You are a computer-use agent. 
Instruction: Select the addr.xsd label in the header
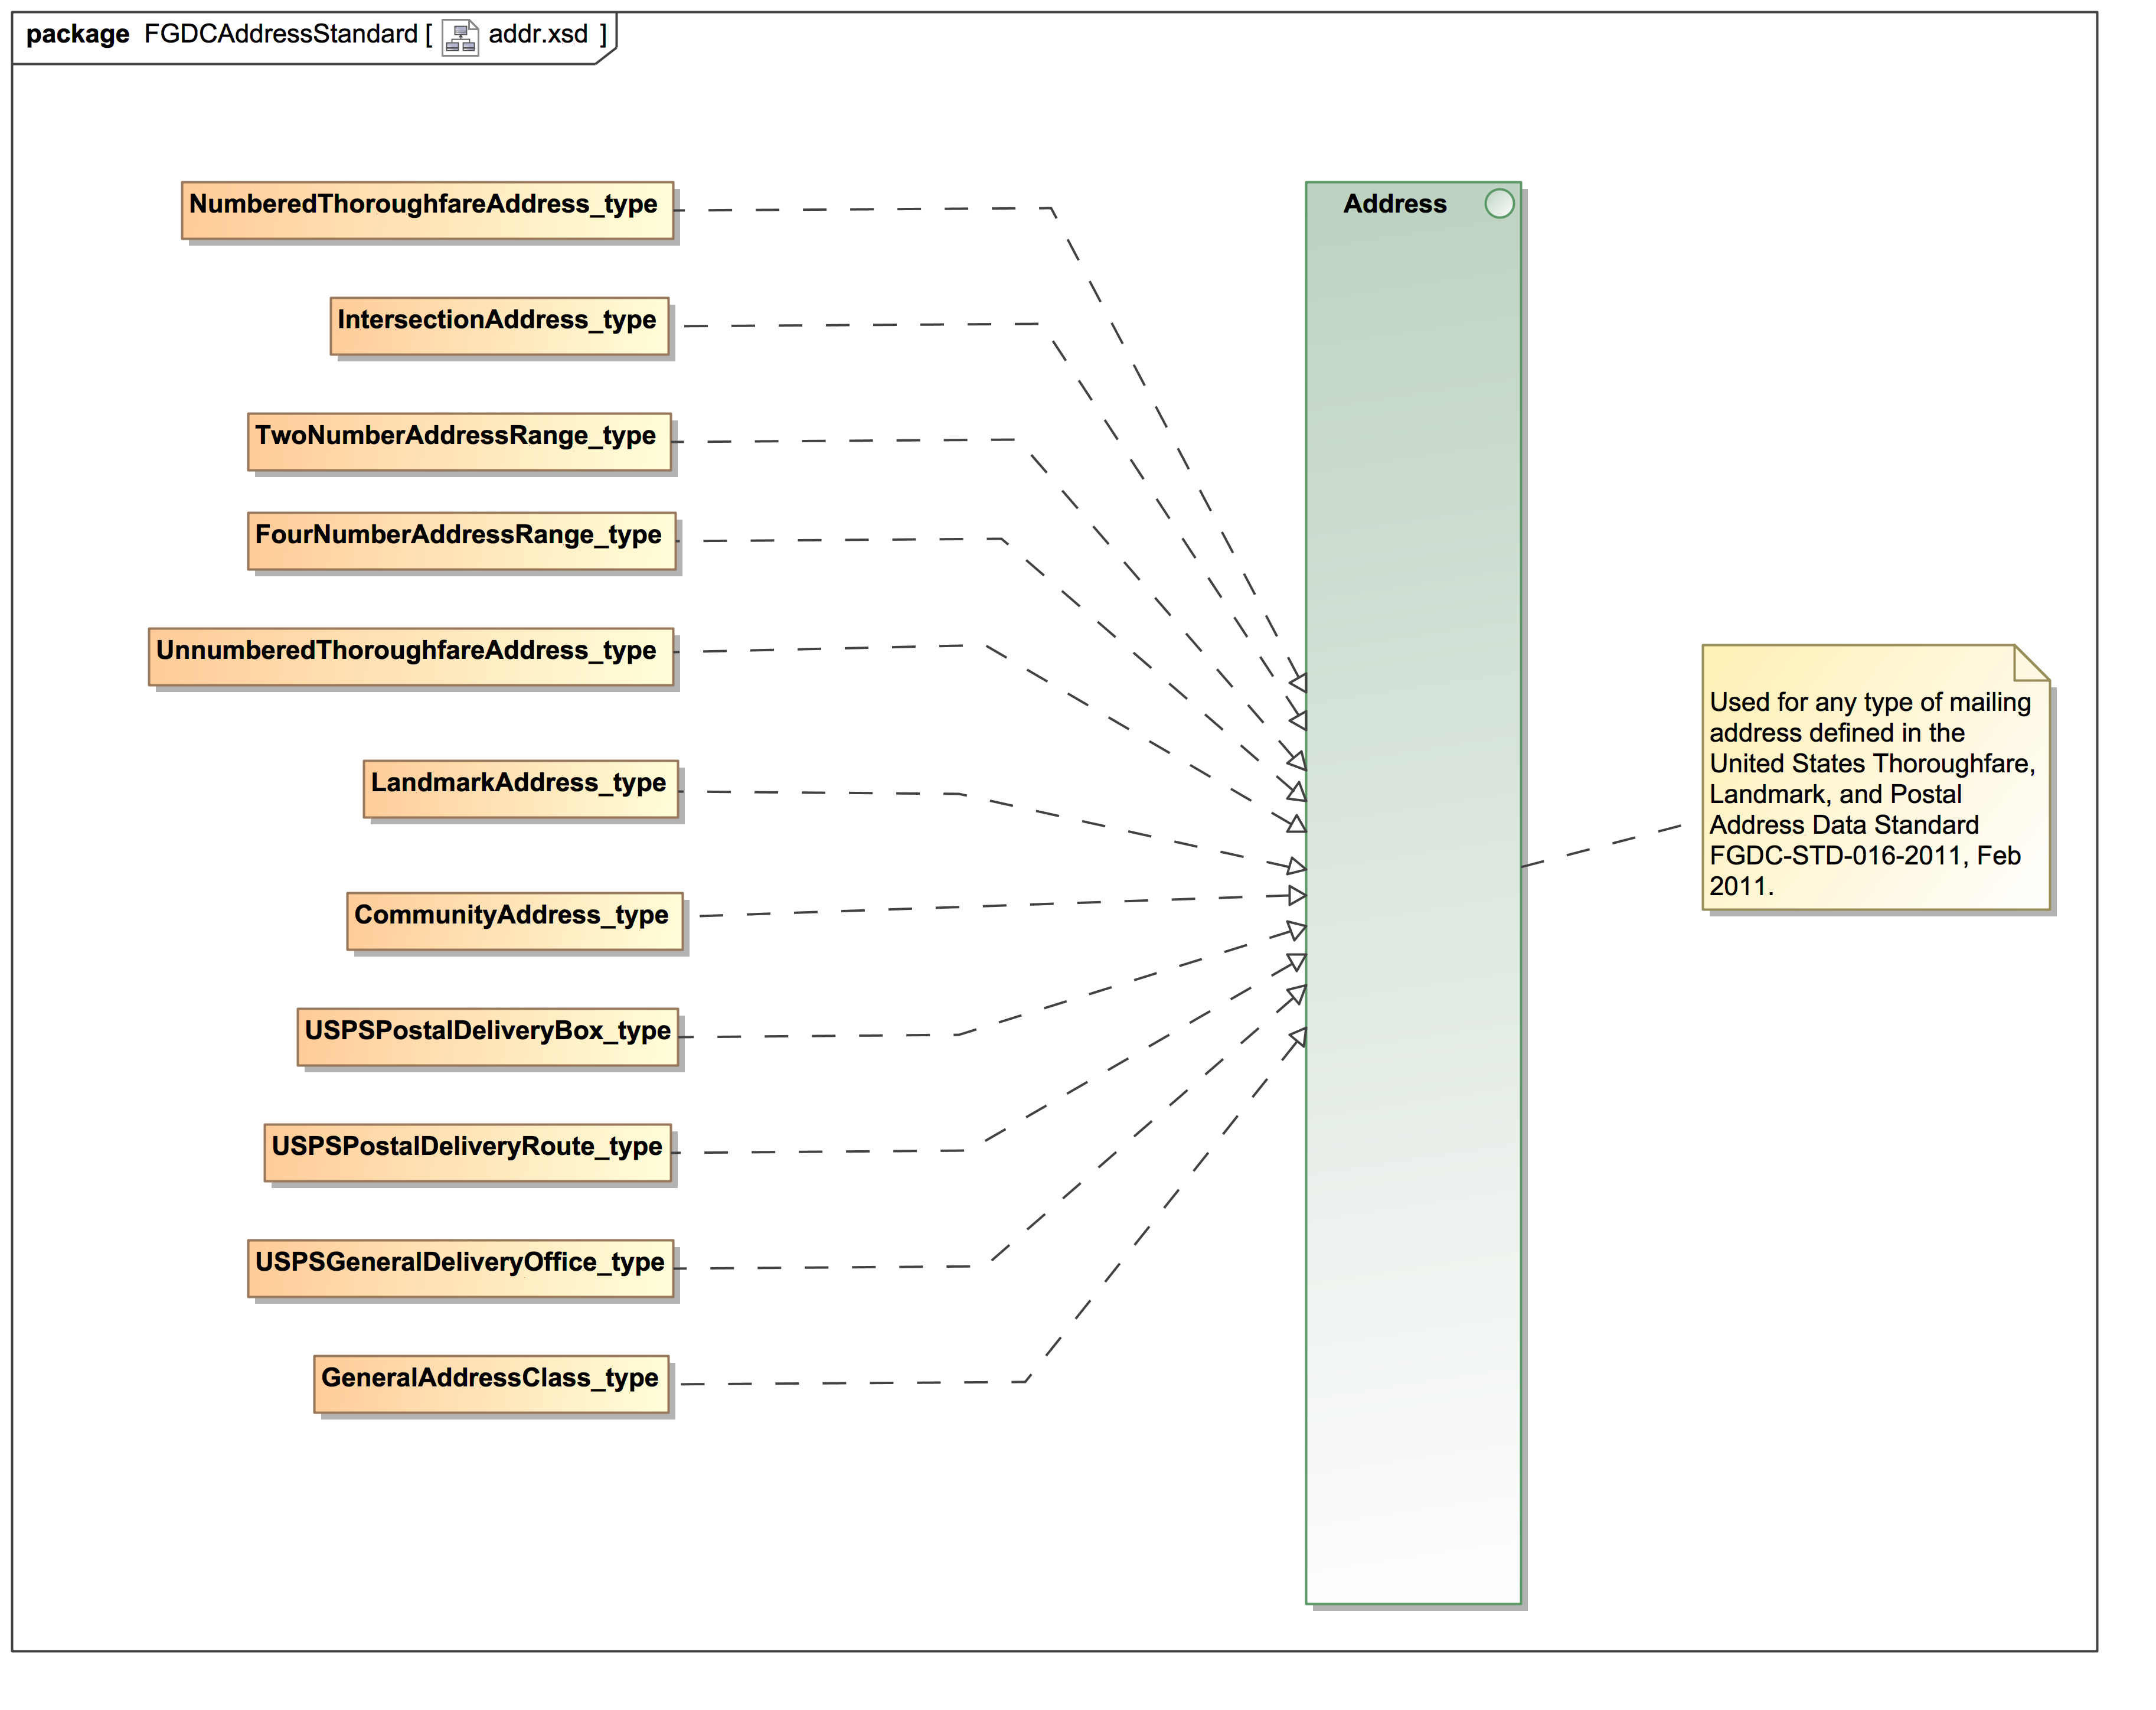pos(540,33)
